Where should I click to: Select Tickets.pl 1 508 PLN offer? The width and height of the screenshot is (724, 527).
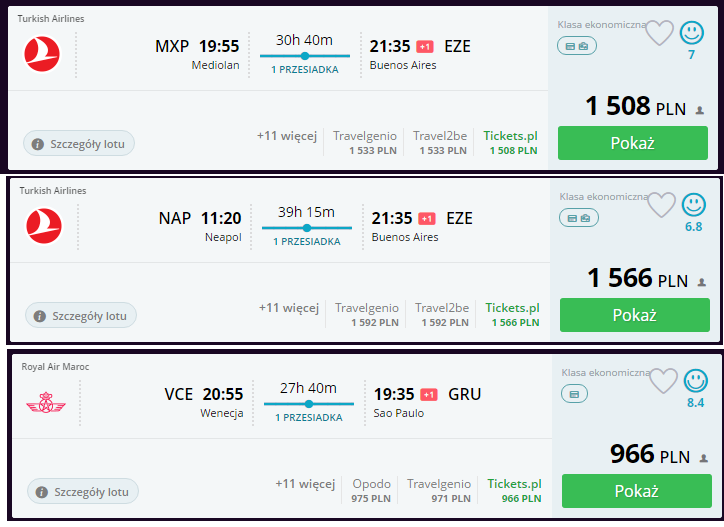point(511,143)
